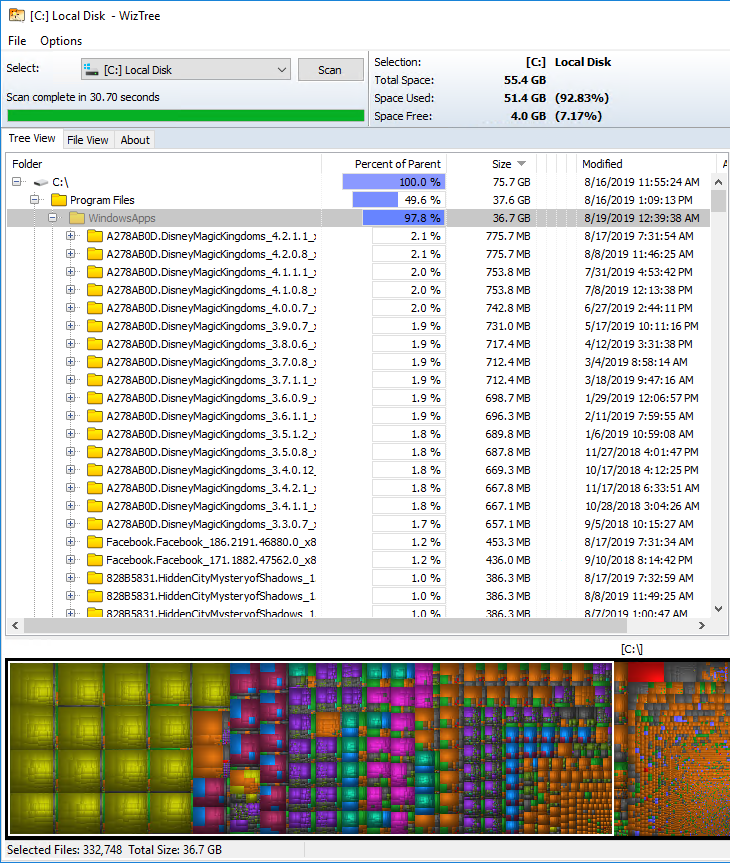Click the 49.6 % bar of Program Files
730x863 pixels.
pos(399,200)
